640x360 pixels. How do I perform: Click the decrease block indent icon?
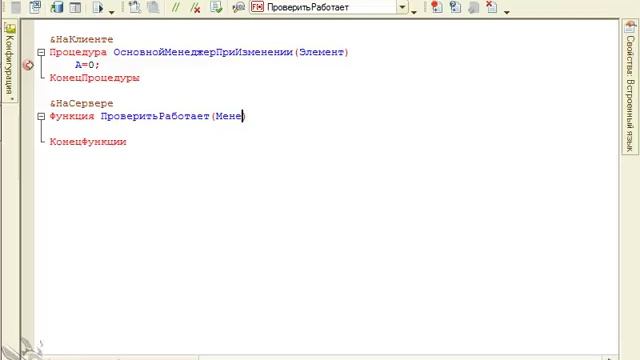tap(153, 7)
